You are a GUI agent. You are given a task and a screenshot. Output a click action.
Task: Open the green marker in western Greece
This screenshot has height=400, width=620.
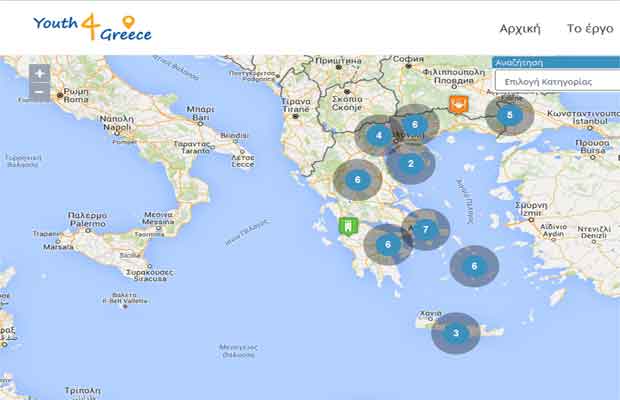pyautogui.click(x=348, y=227)
